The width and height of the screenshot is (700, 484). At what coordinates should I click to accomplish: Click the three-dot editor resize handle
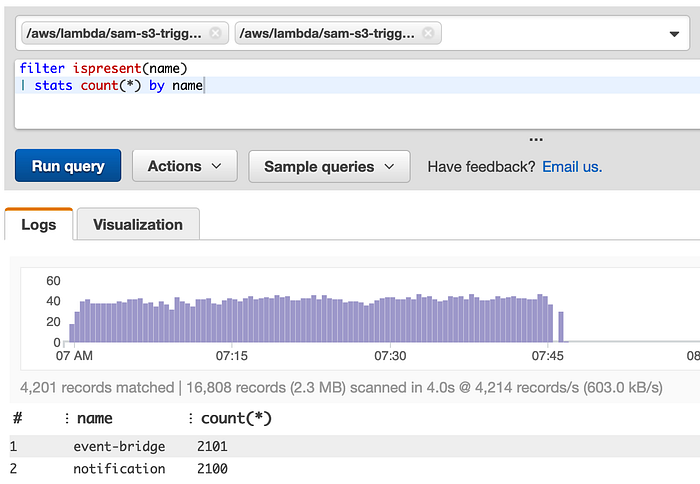point(536,140)
